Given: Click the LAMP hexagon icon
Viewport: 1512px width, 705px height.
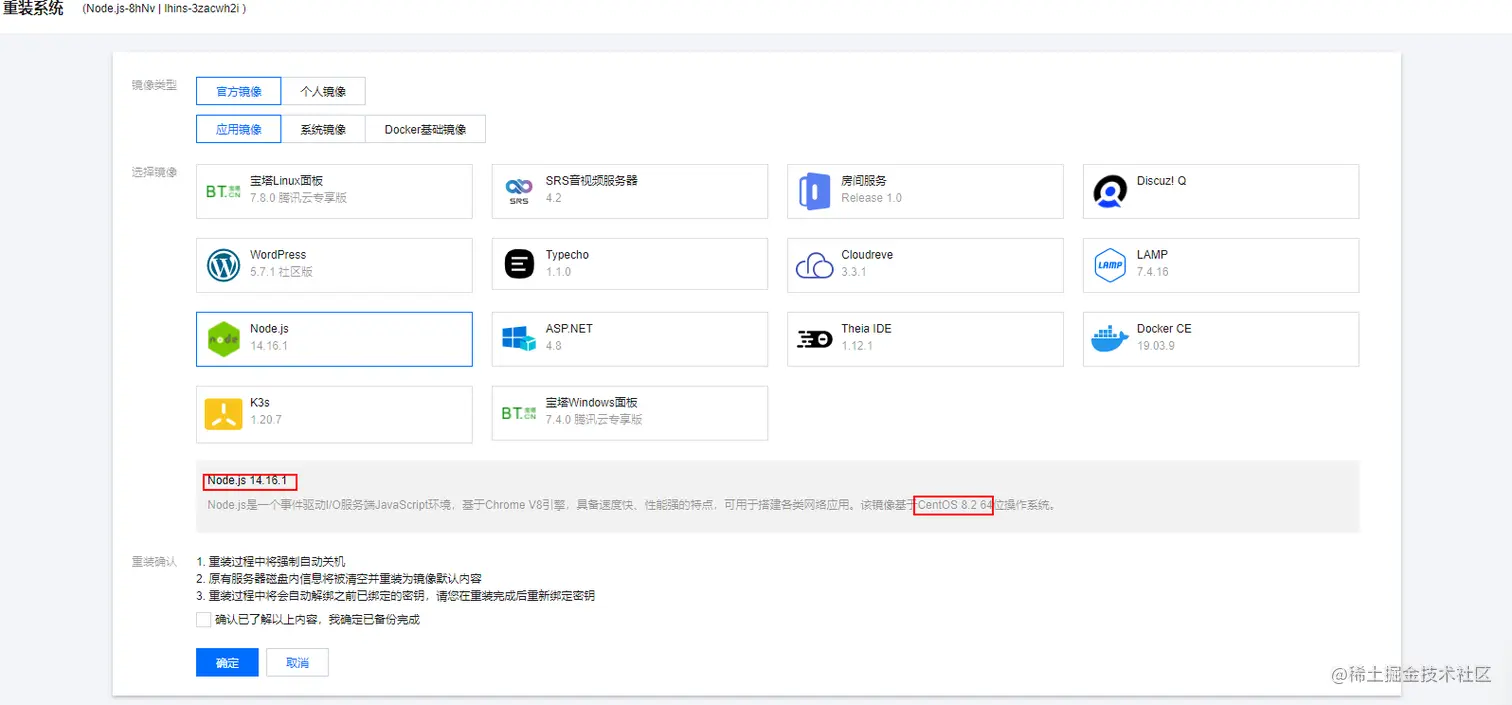Looking at the screenshot, I should [1110, 265].
